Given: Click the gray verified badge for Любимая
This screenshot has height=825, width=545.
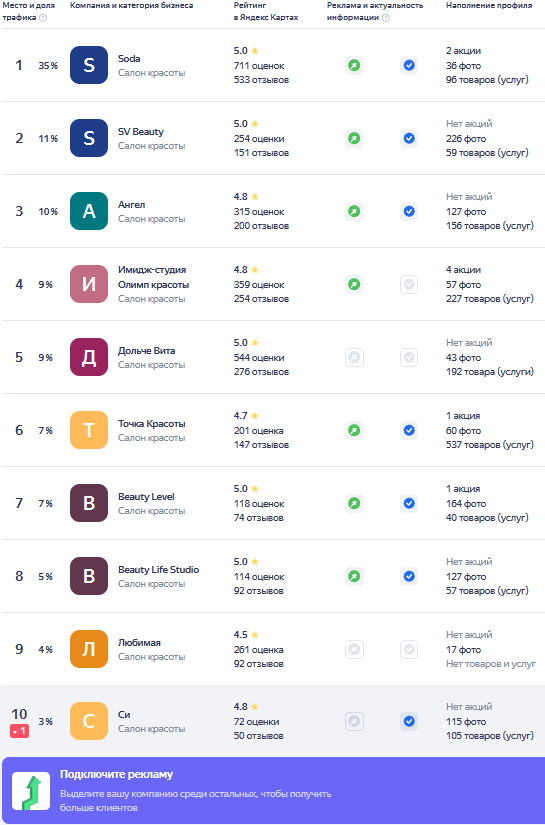Looking at the screenshot, I should click(x=409, y=650).
